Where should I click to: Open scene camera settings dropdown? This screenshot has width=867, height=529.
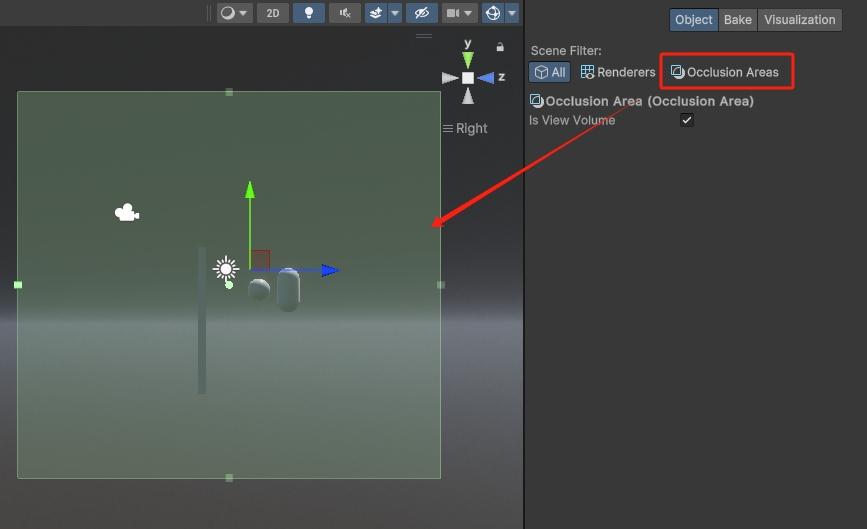click(459, 13)
